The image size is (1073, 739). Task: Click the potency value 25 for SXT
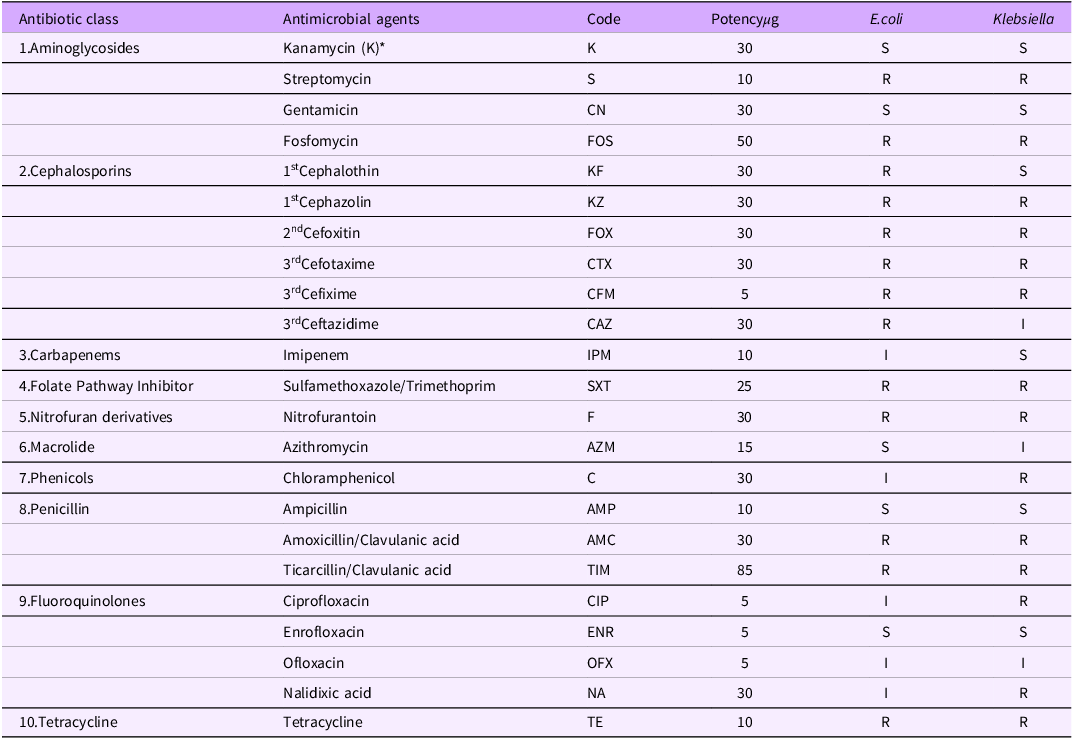tap(744, 386)
